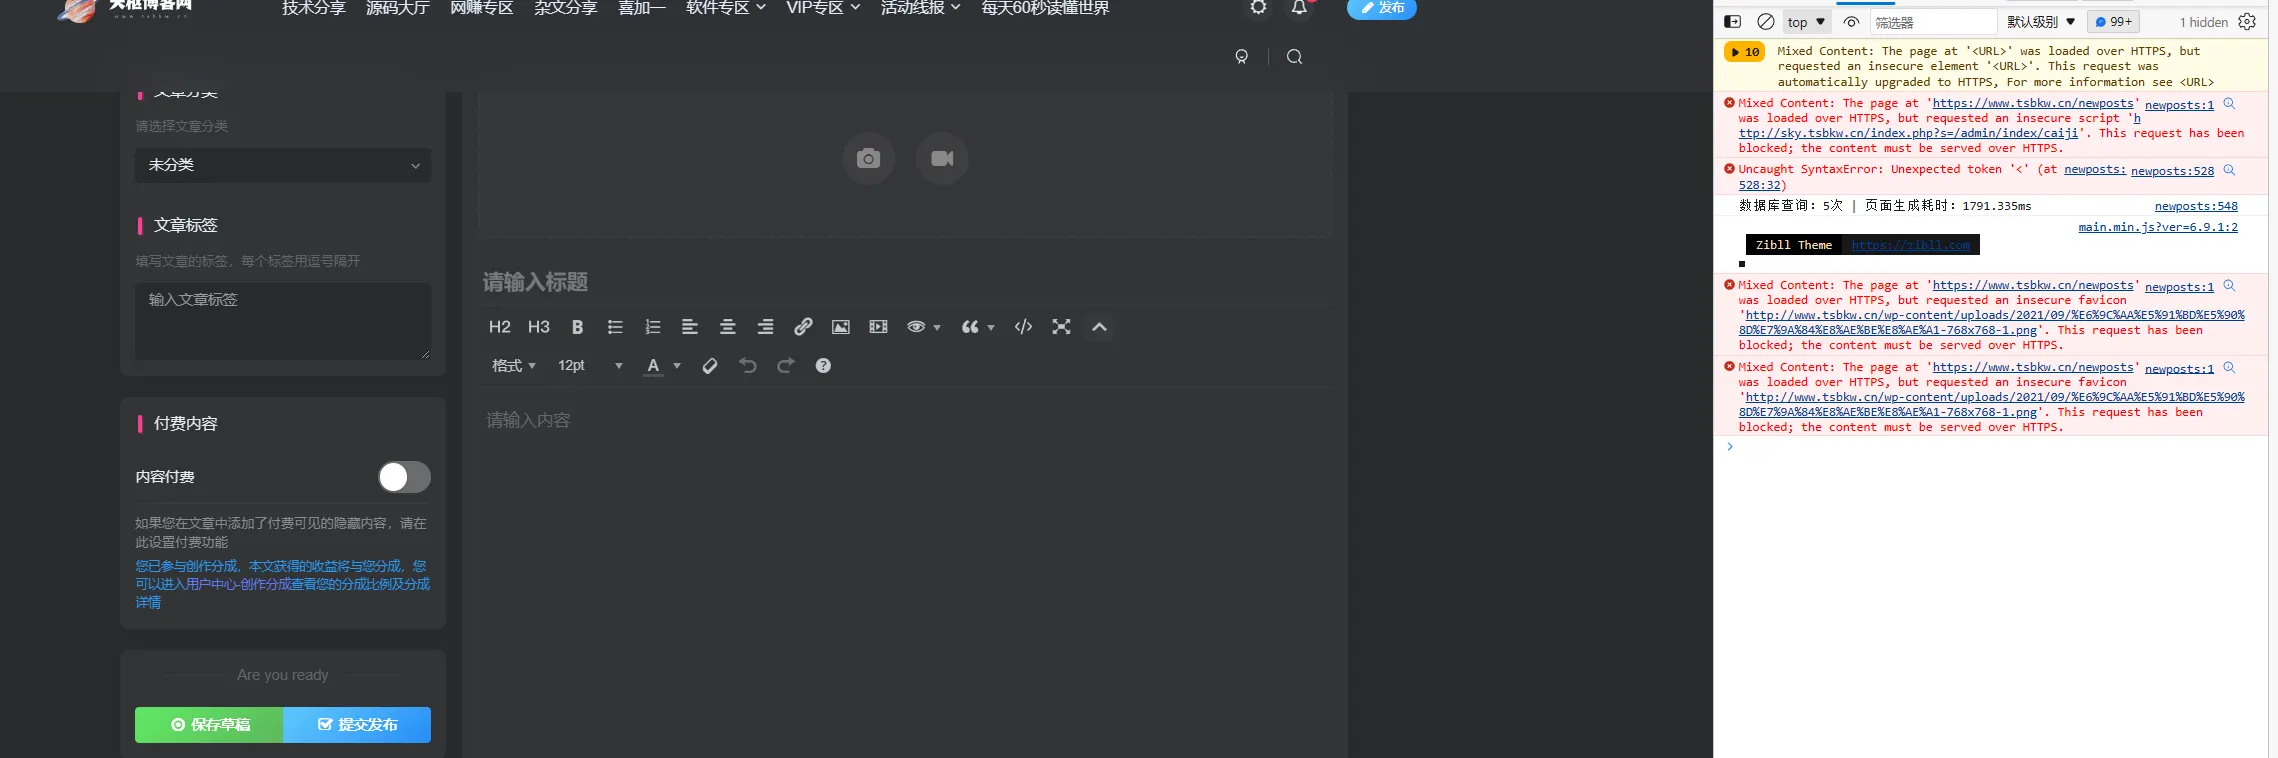Clear formatting with the eraser icon
2278x758 pixels.
click(710, 366)
